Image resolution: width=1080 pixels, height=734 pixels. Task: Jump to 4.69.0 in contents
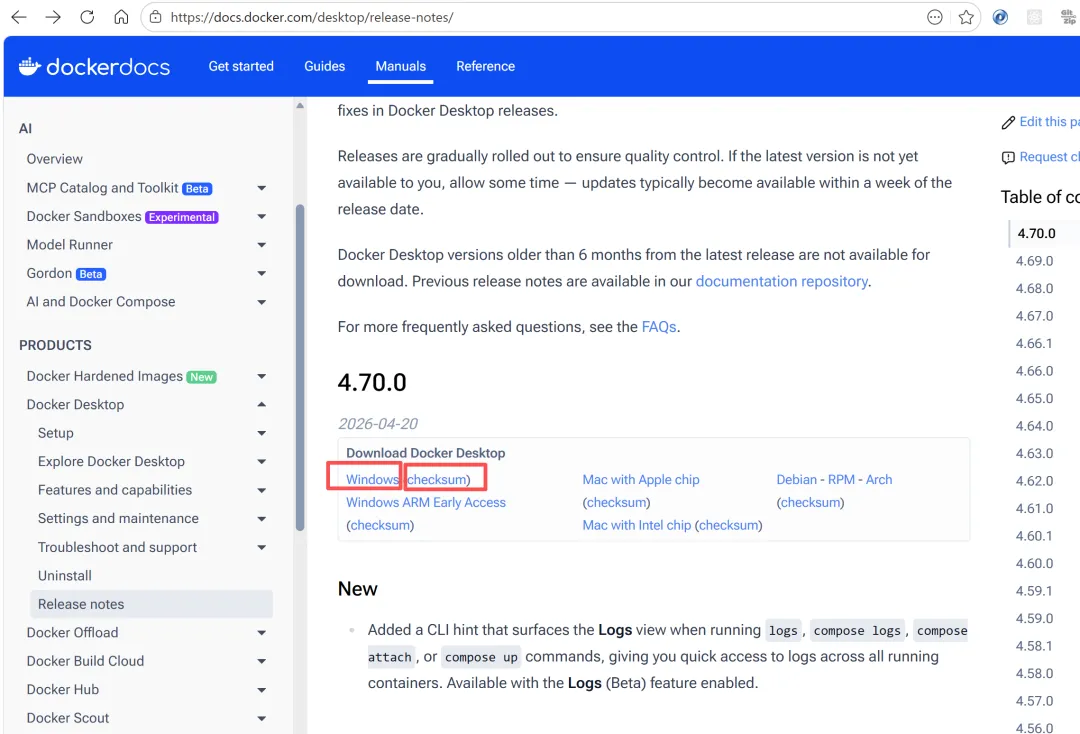pyautogui.click(x=1034, y=261)
